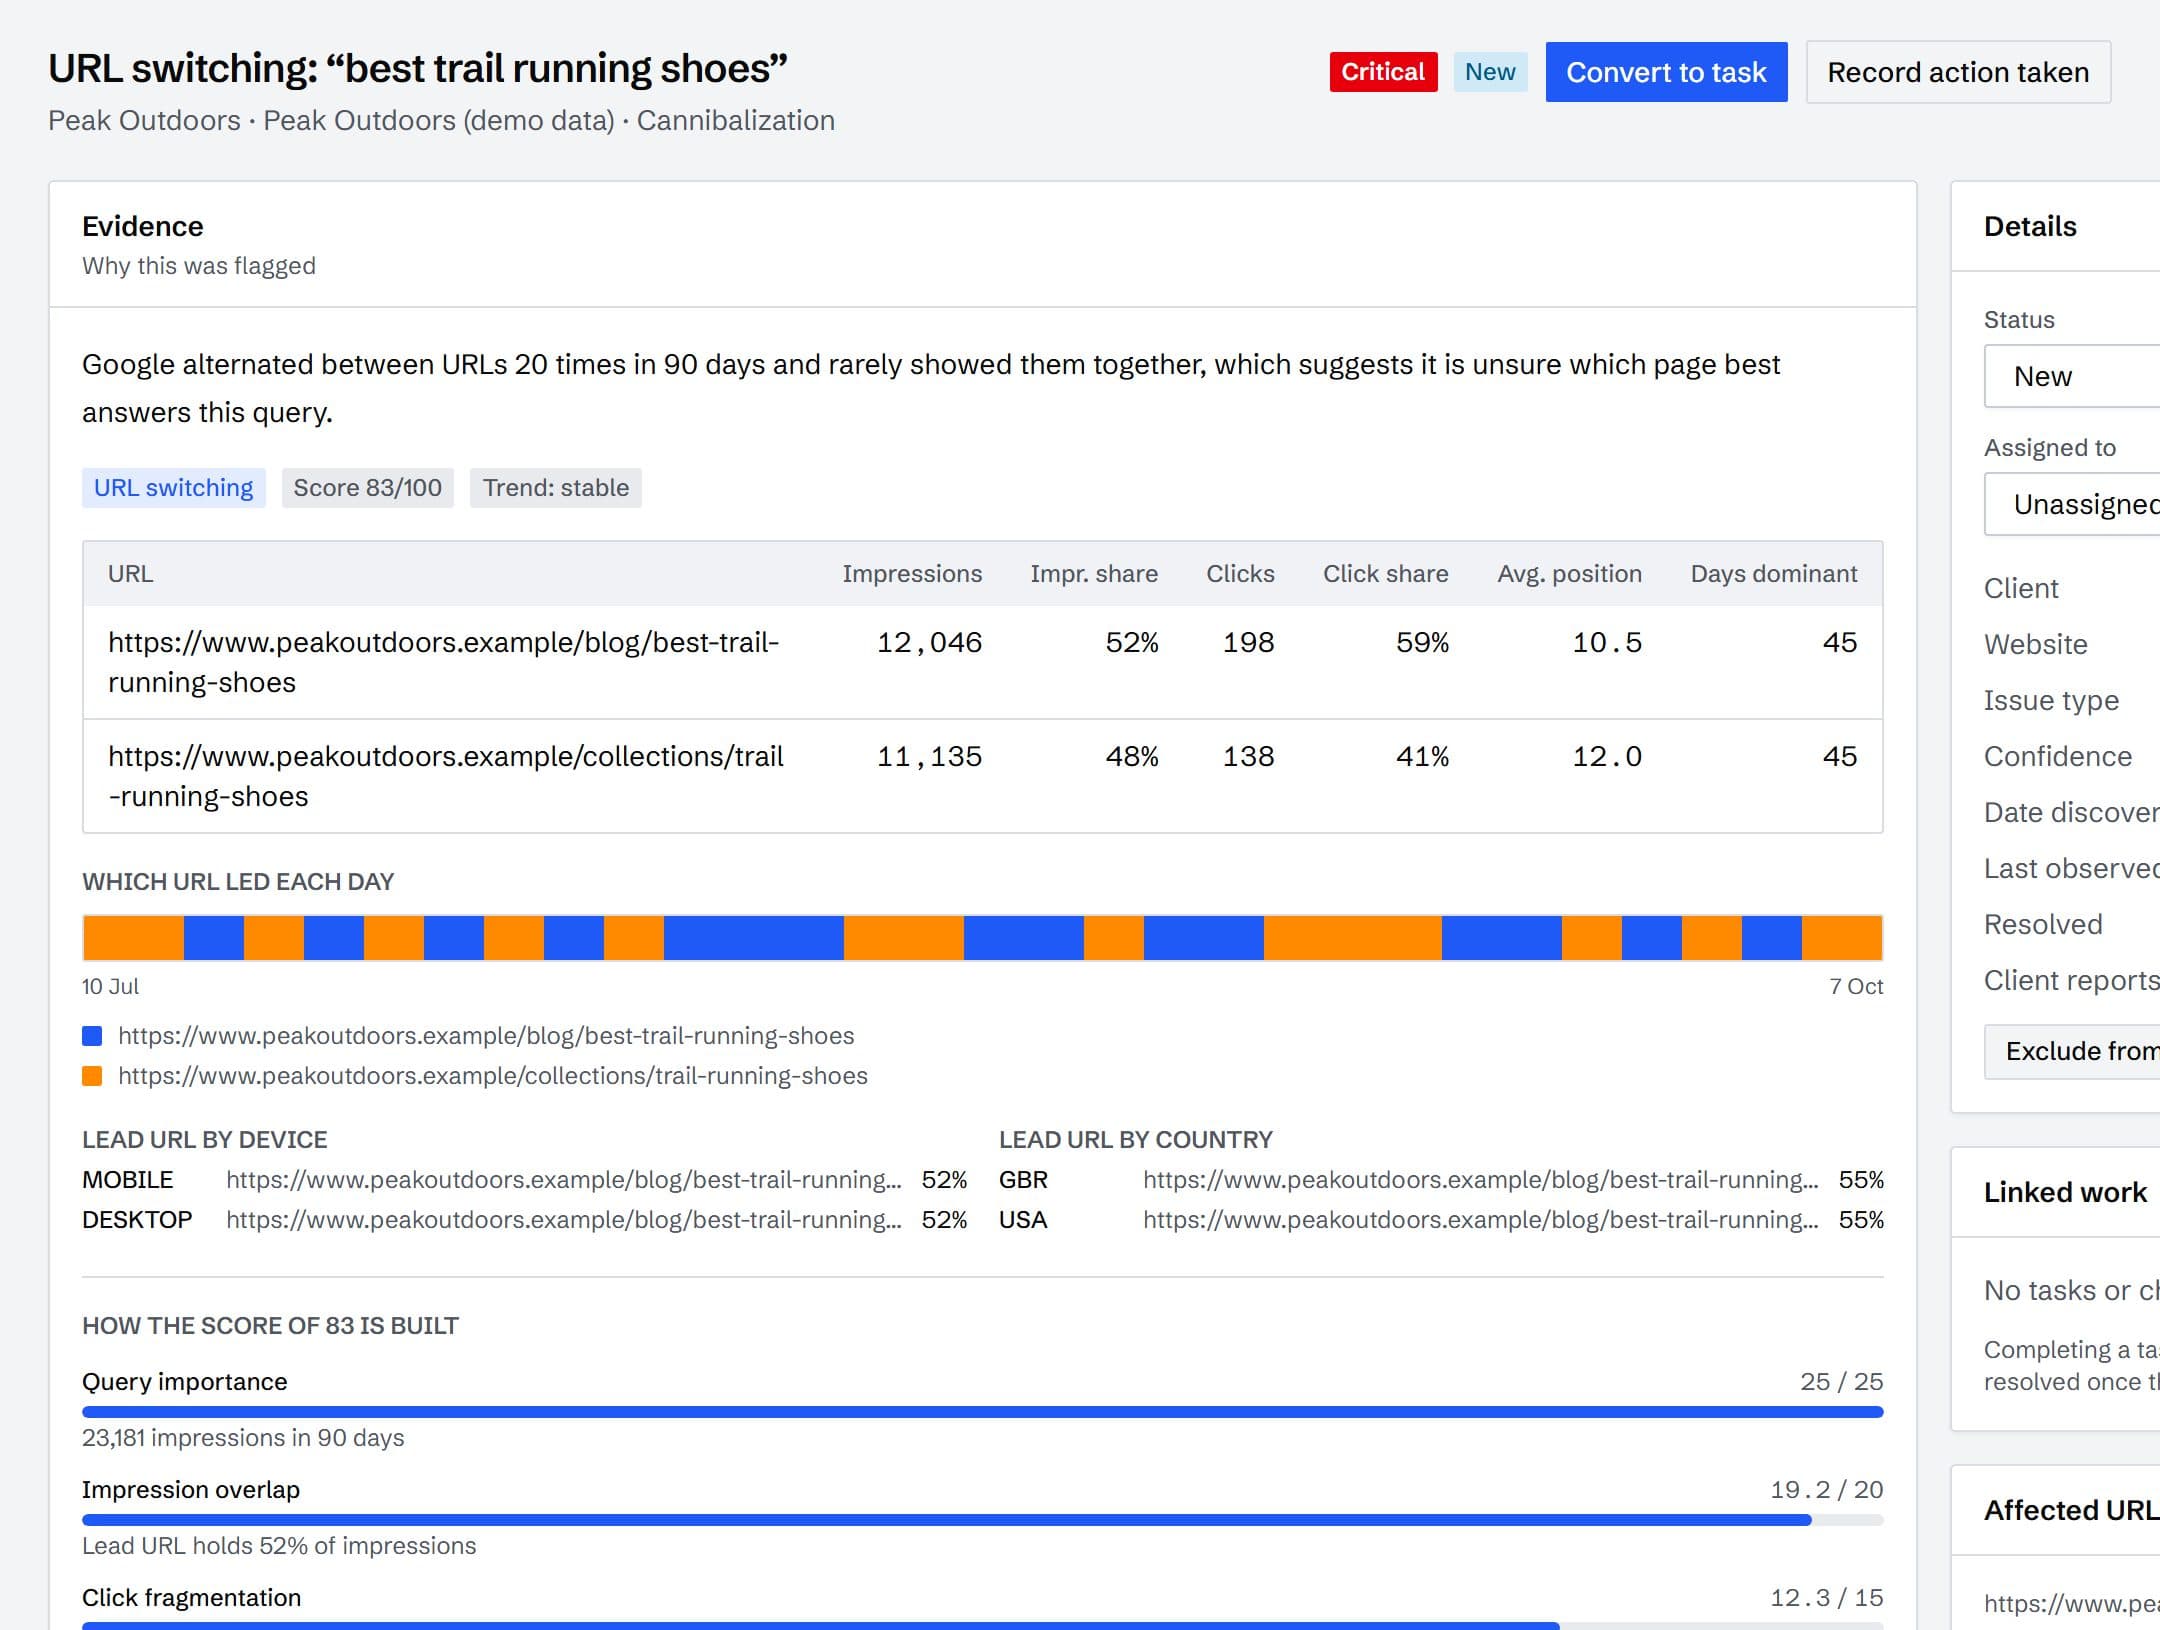Screen dimensions: 2160x1630
Task: Click the Impressions column header
Action: 912,574
